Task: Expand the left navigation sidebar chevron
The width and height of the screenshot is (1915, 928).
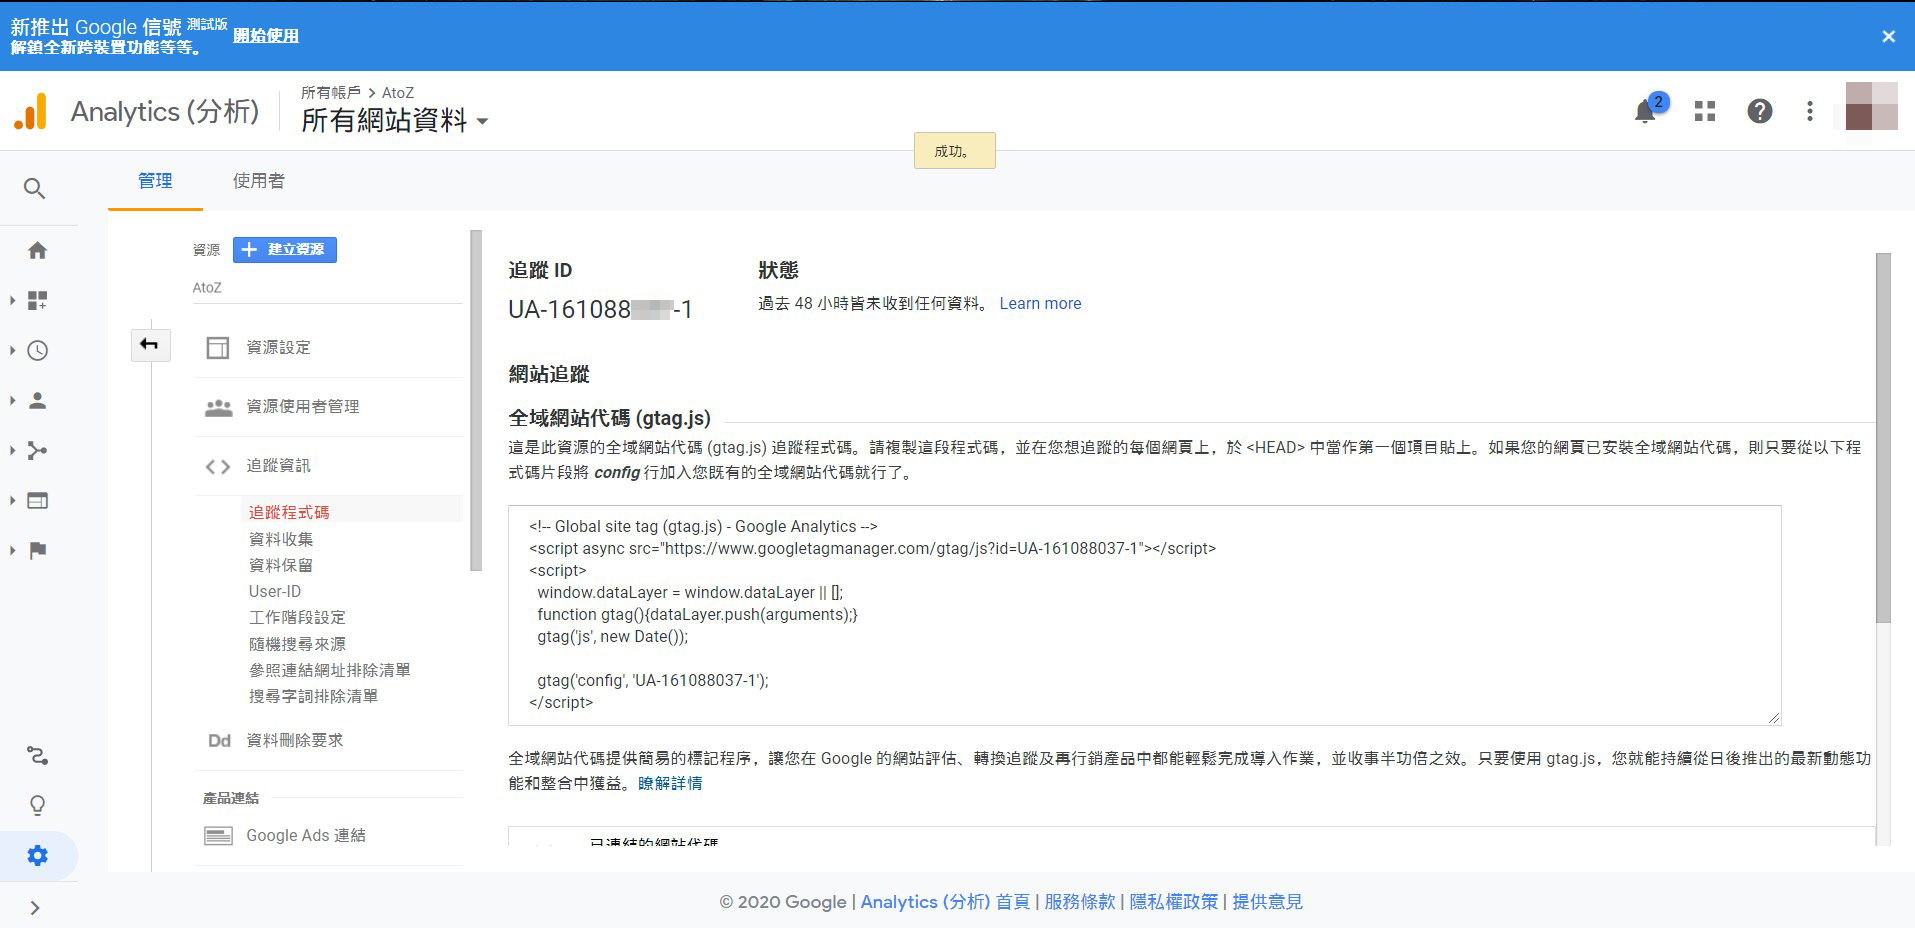Action: [35, 908]
